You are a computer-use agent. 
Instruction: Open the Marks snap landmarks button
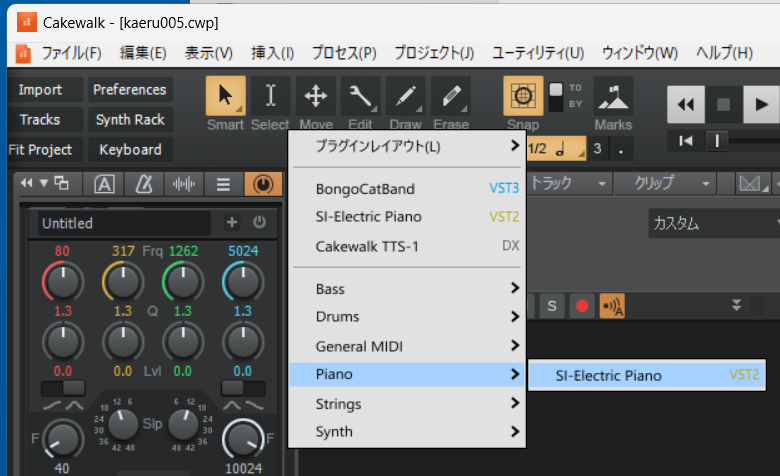coord(613,96)
